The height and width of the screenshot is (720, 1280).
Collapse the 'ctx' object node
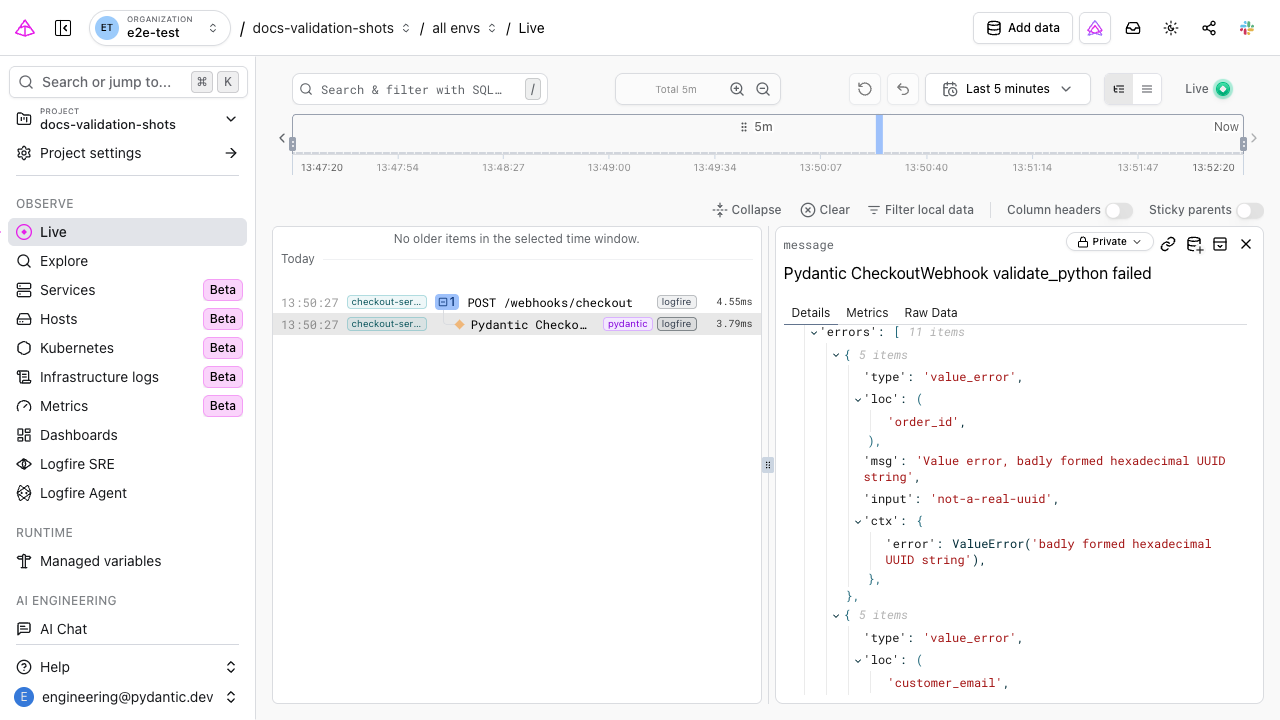(858, 521)
